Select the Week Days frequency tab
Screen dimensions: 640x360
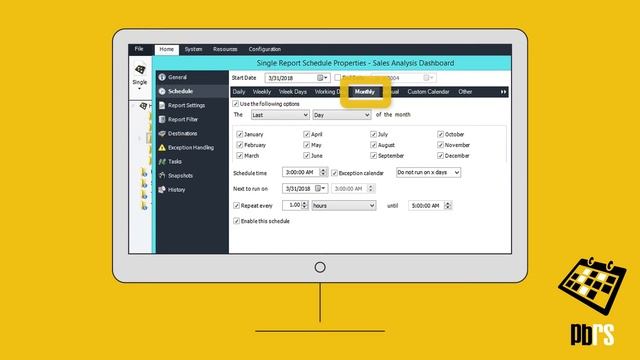[x=293, y=92]
